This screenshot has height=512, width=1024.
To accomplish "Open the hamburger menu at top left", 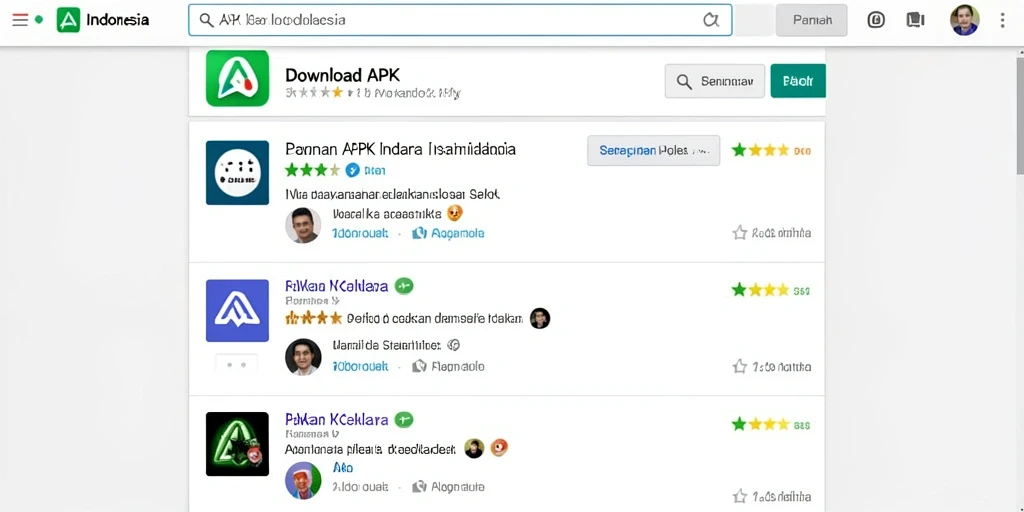I will tap(20, 20).
